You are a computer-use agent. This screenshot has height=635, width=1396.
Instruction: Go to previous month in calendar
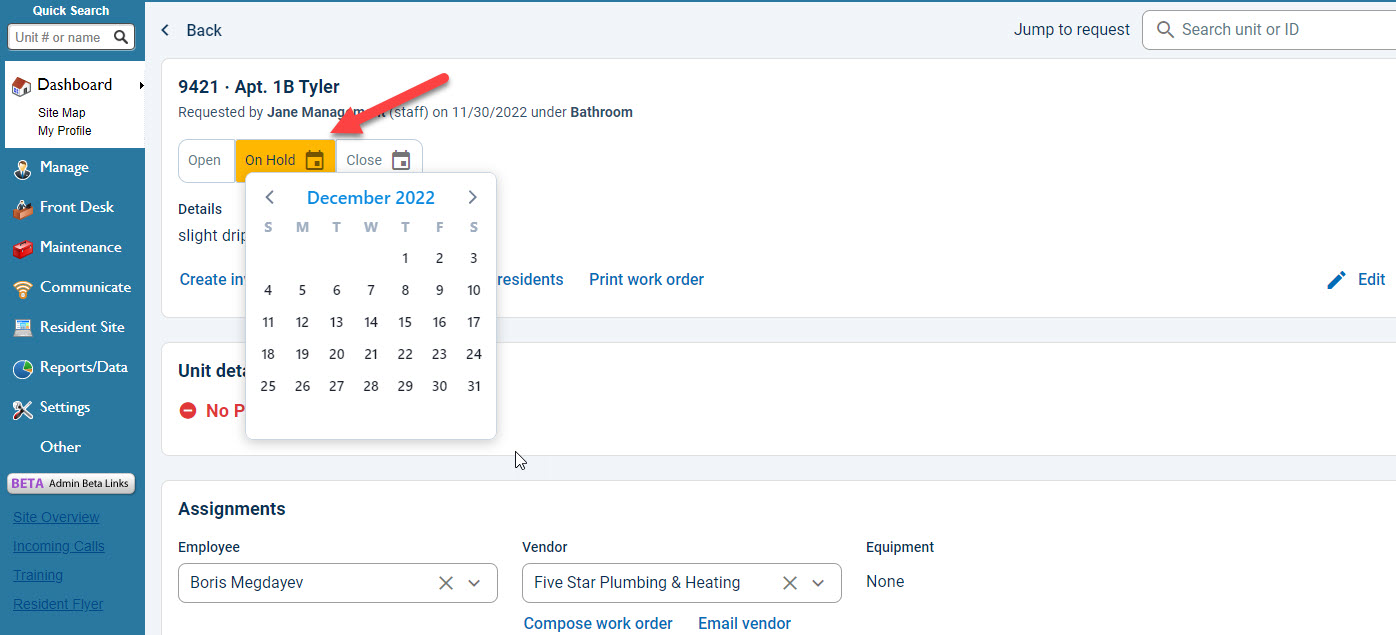tap(269, 197)
